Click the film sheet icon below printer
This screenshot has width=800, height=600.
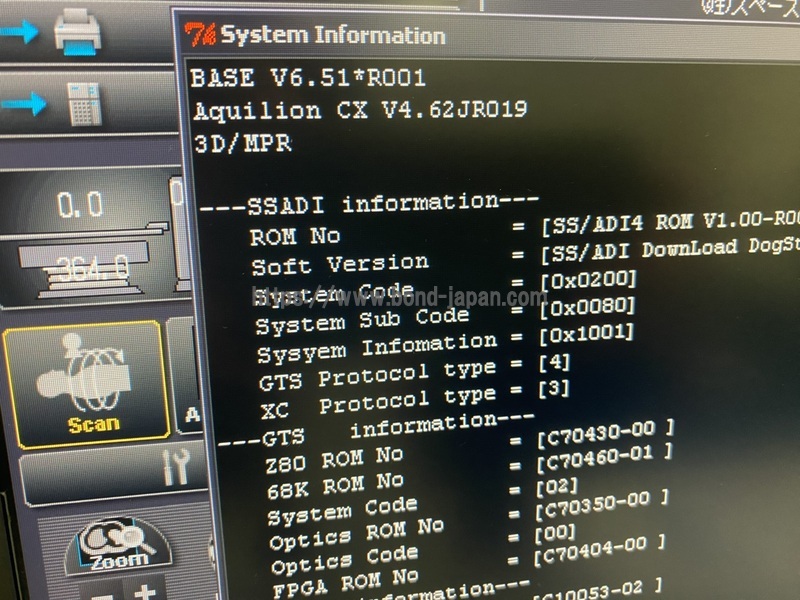point(86,104)
